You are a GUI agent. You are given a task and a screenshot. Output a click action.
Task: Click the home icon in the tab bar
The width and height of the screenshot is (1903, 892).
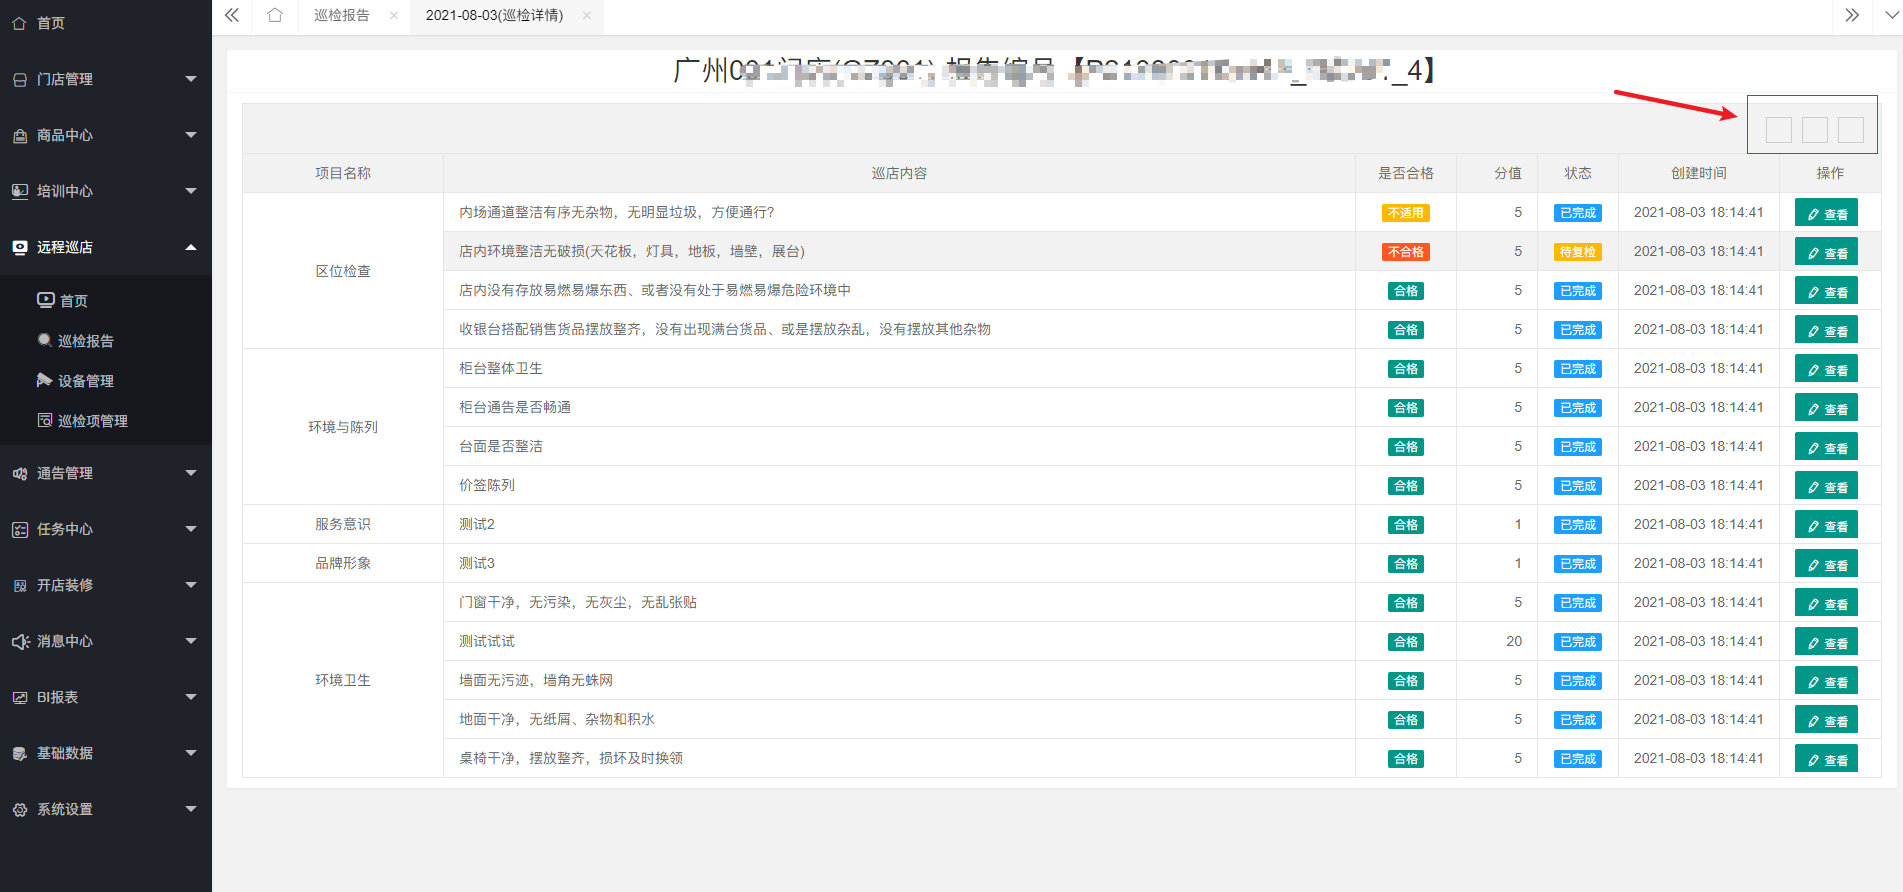pos(275,15)
